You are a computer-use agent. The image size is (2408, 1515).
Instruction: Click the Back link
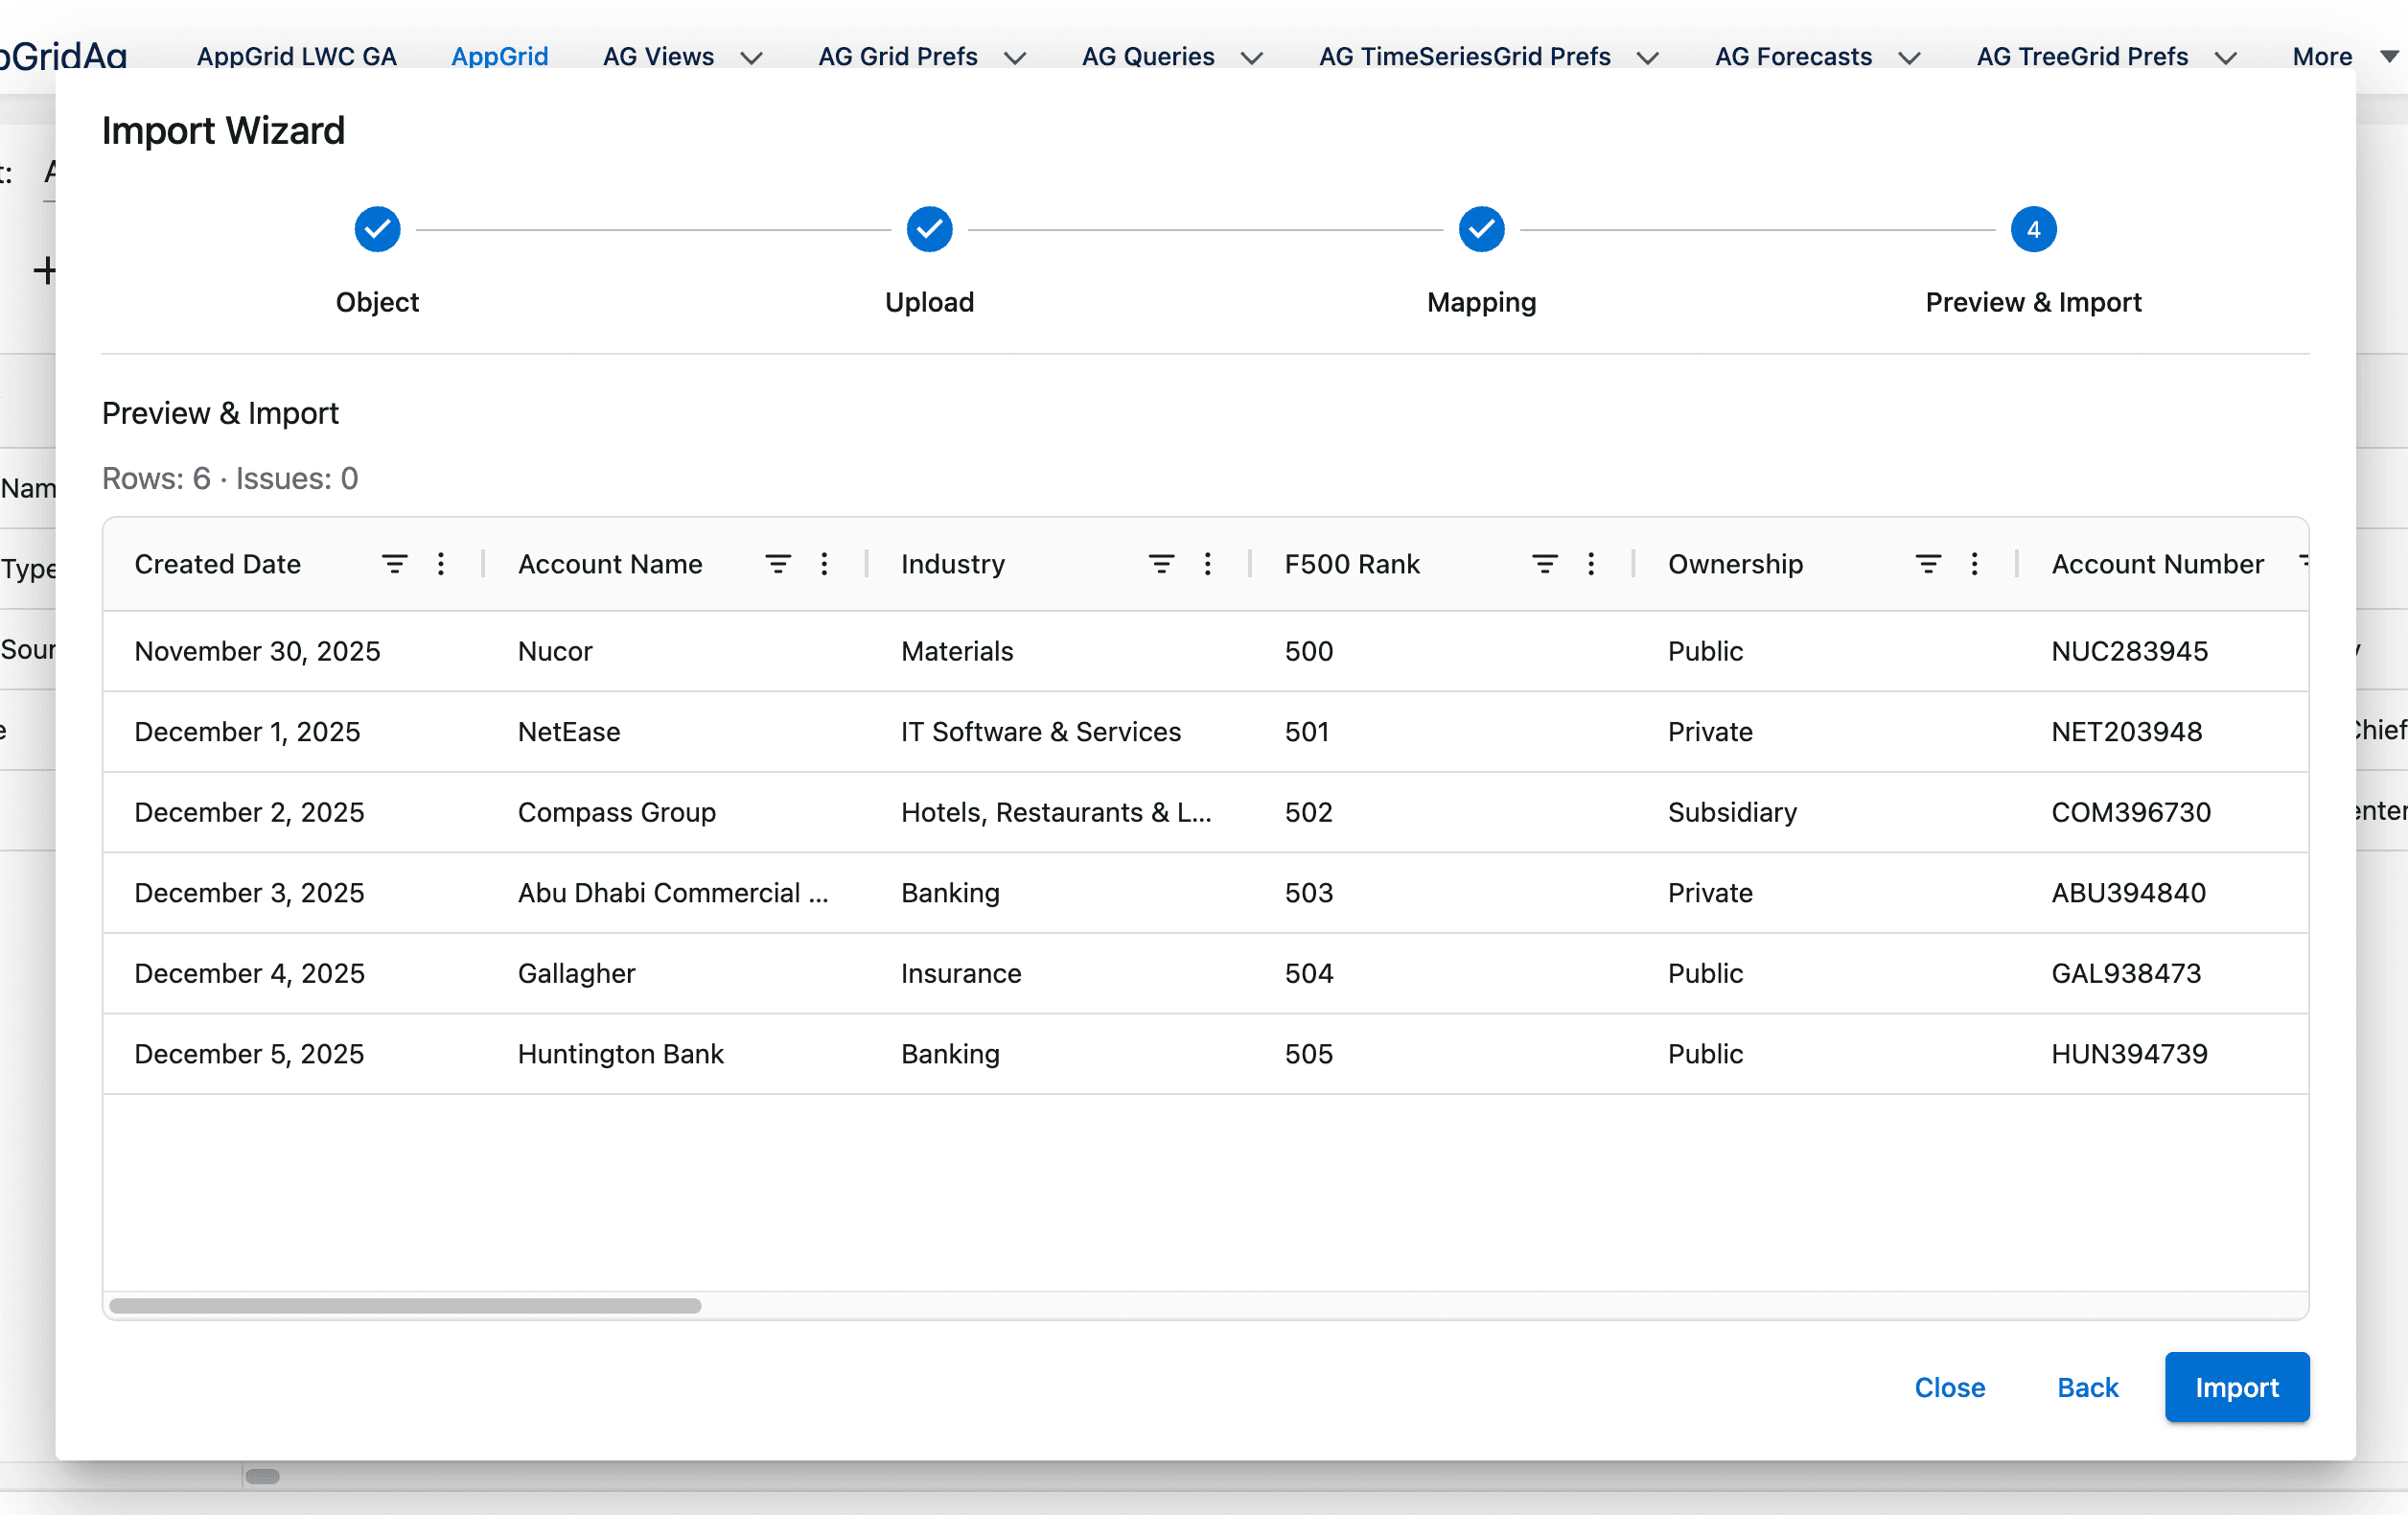click(x=2087, y=1387)
